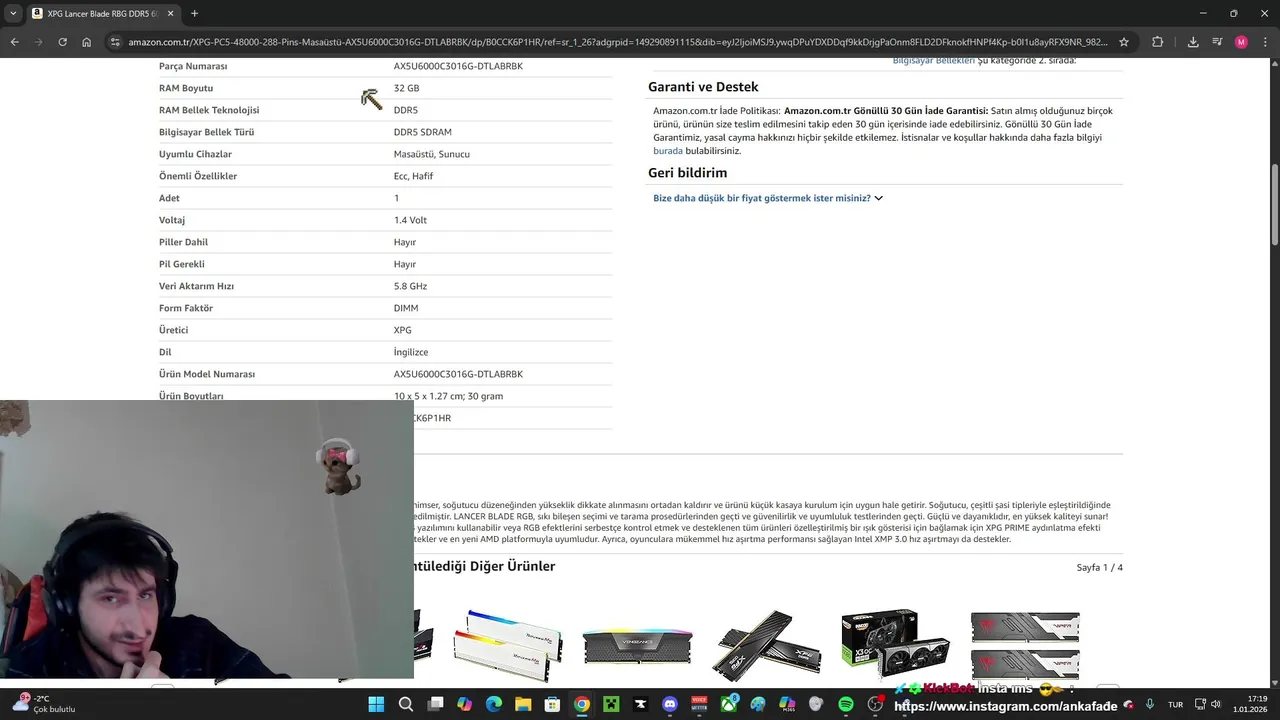The width and height of the screenshot is (1280, 720).
Task: Open Windows taskbar search
Action: pos(406,704)
